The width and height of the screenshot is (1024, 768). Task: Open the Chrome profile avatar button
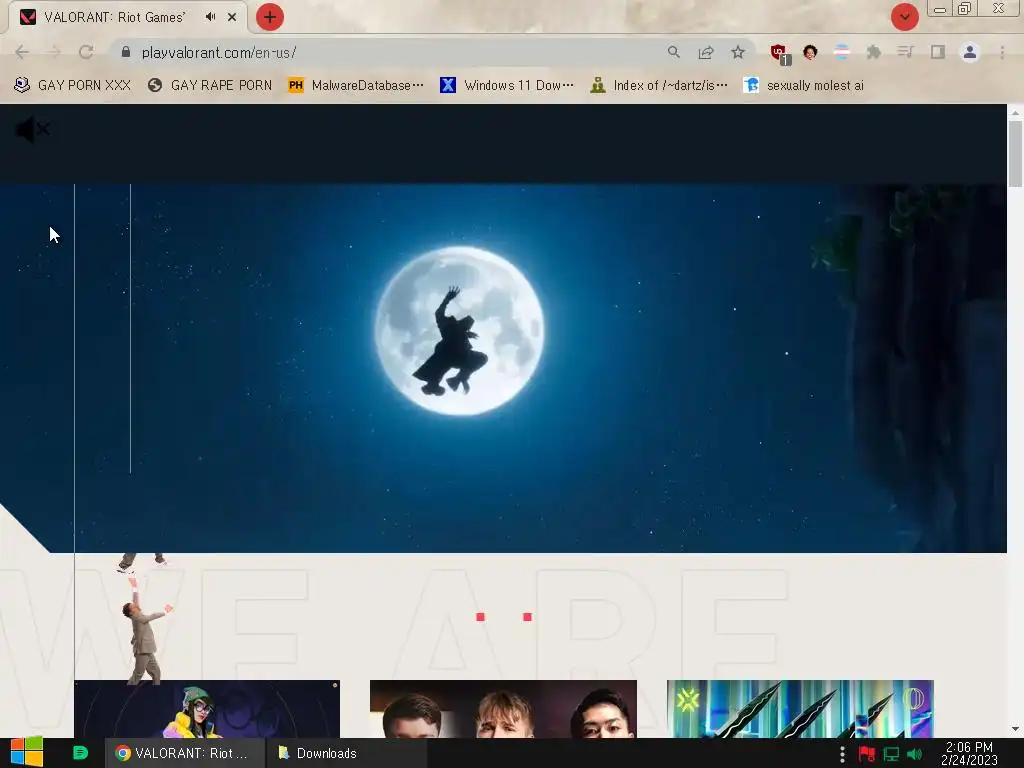tap(970, 52)
